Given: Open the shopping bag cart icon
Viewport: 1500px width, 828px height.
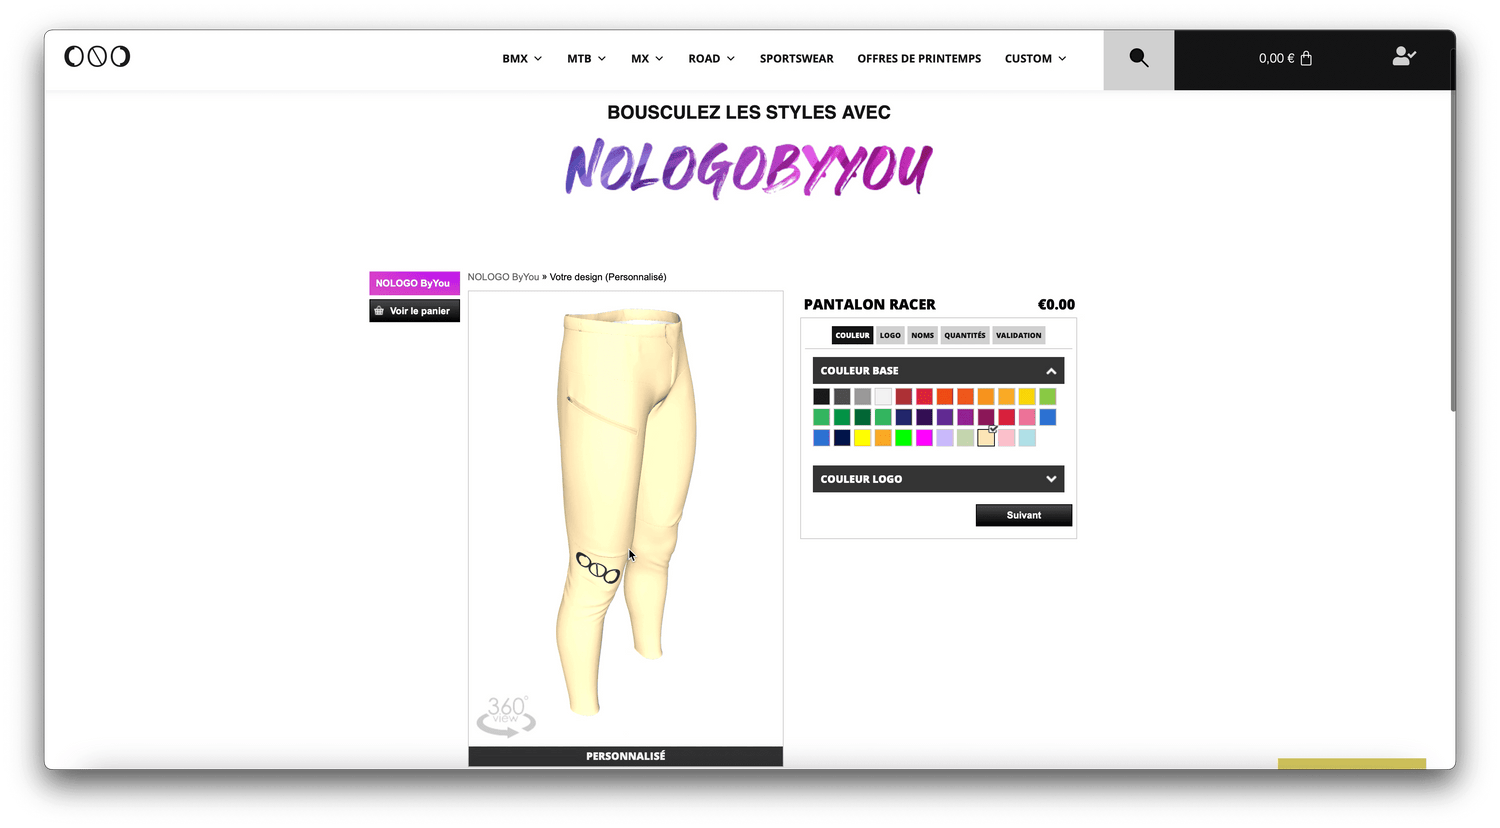Looking at the screenshot, I should click(1306, 58).
